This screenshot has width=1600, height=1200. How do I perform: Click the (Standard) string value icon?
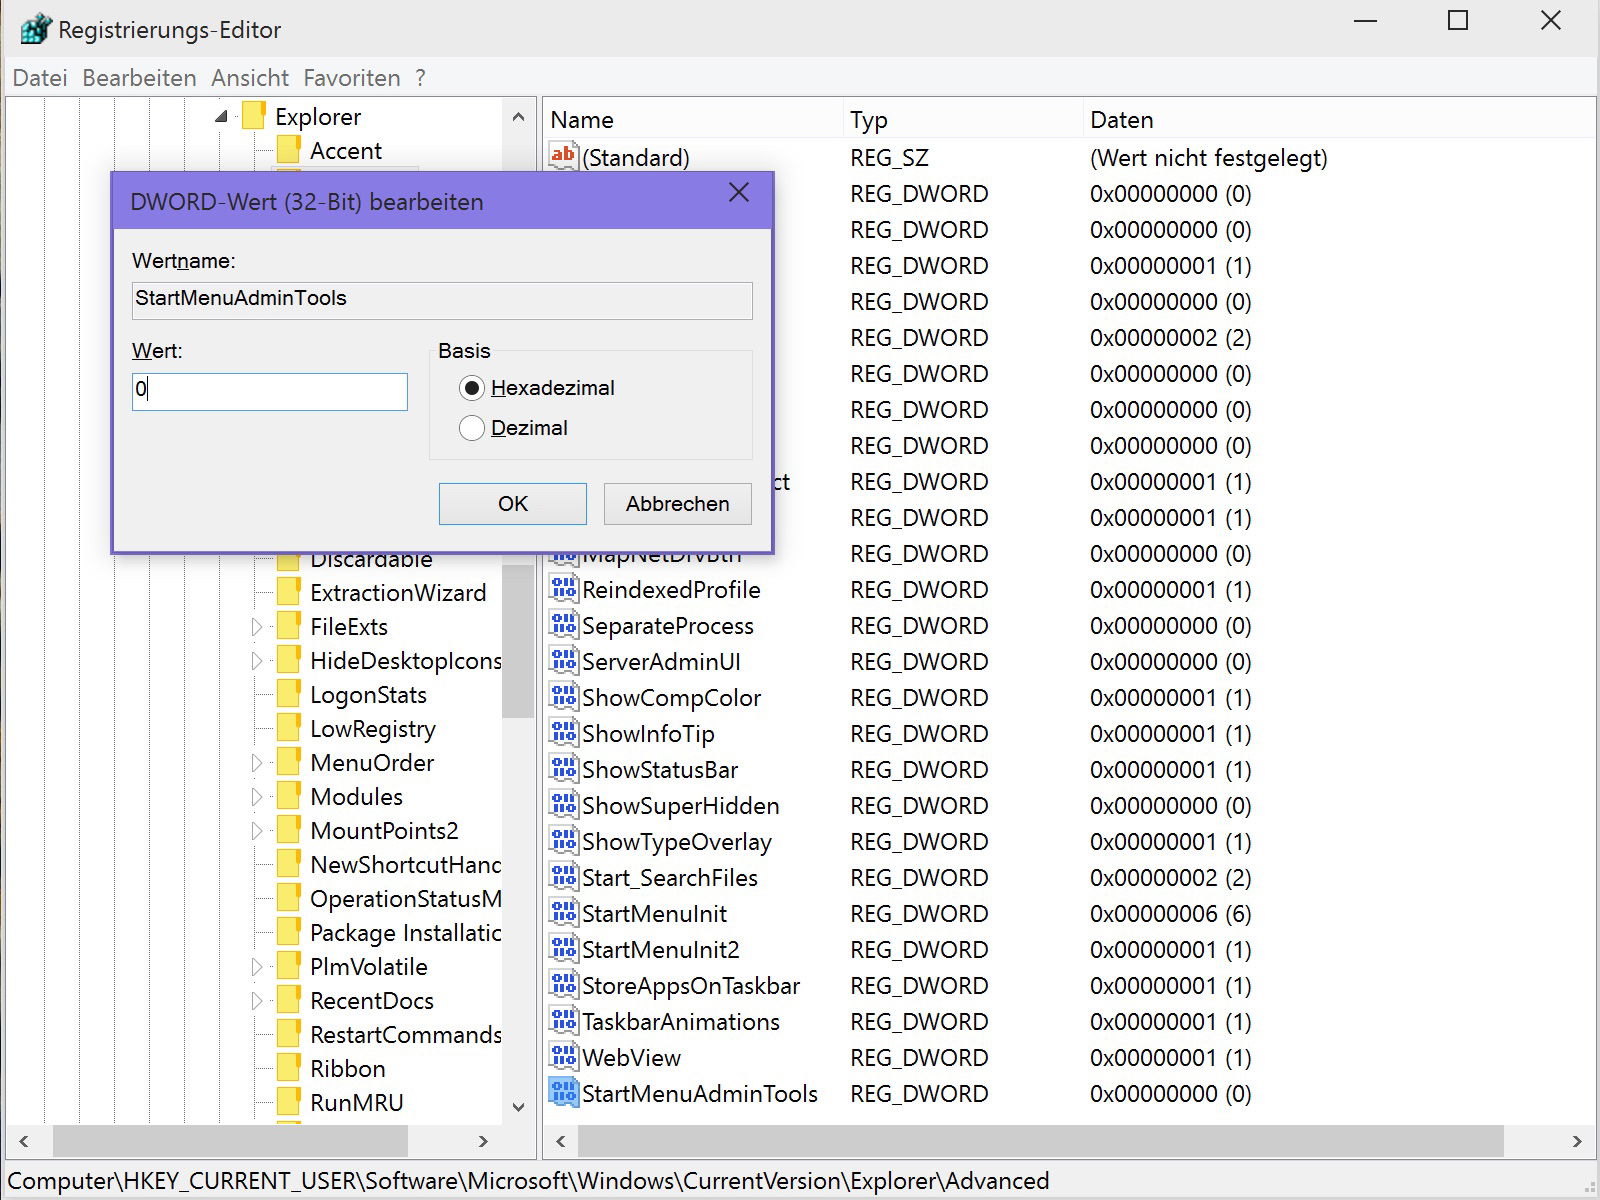564,156
